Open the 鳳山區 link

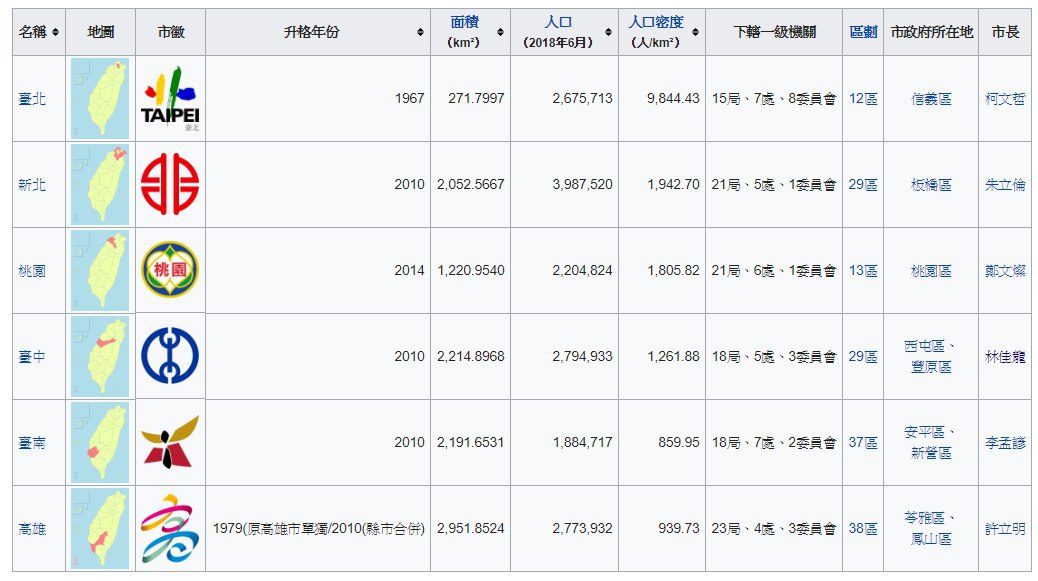931,539
